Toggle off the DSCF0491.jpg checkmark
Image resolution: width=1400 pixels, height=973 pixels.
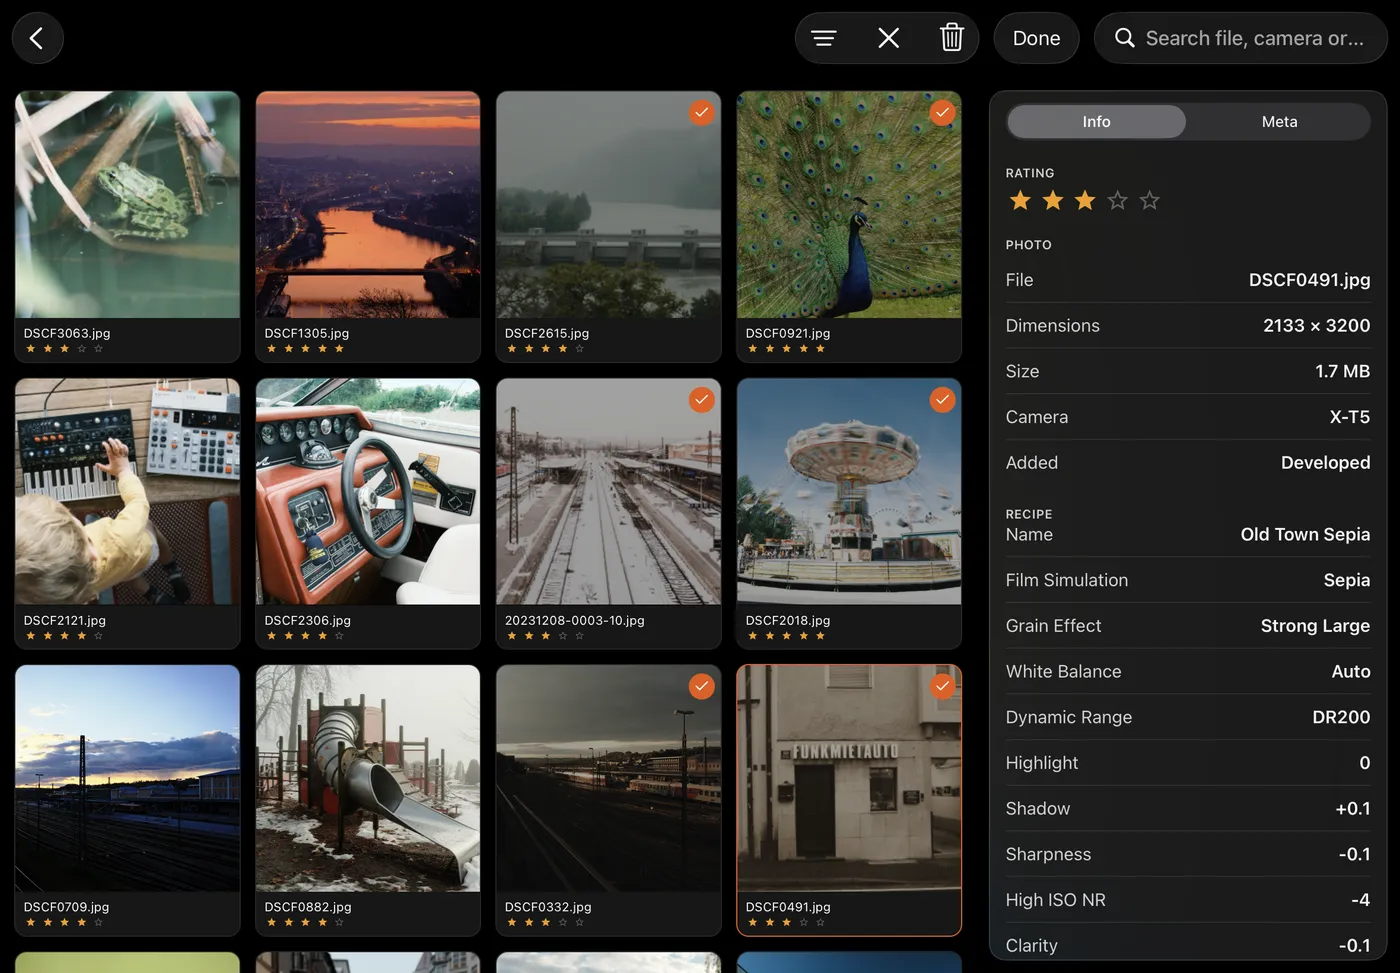tap(942, 686)
